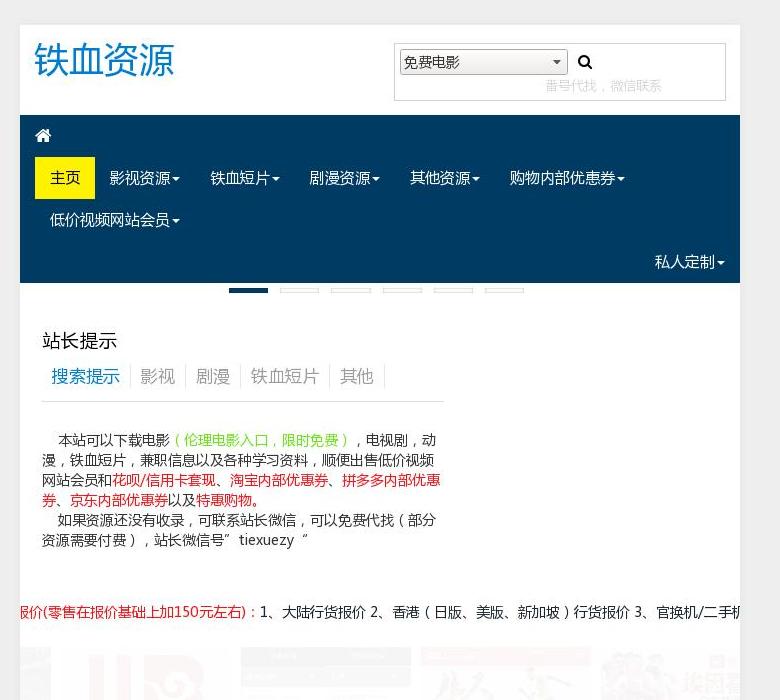Switch to the 搜索提示 tab
Image resolution: width=780 pixels, height=700 pixels.
tap(86, 376)
